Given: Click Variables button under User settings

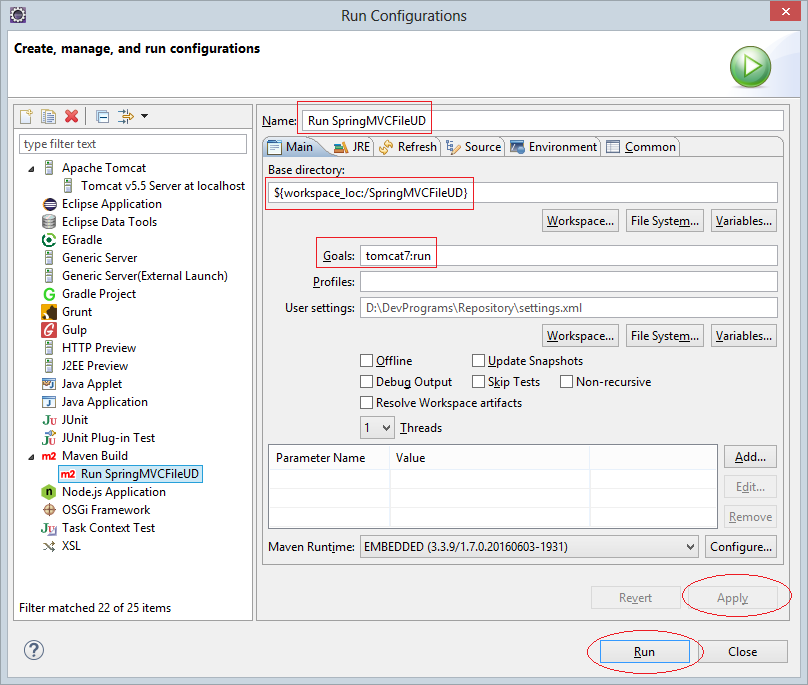Looking at the screenshot, I should [x=744, y=336].
